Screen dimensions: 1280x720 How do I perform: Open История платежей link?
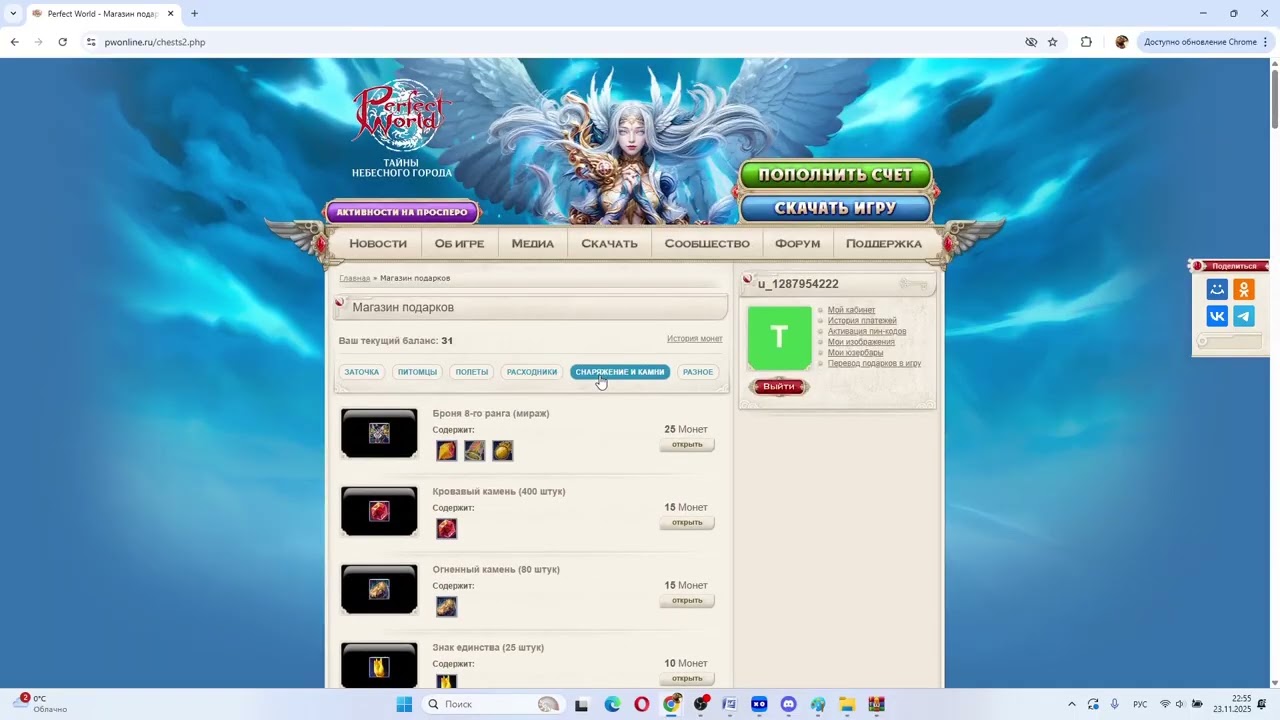click(862, 321)
